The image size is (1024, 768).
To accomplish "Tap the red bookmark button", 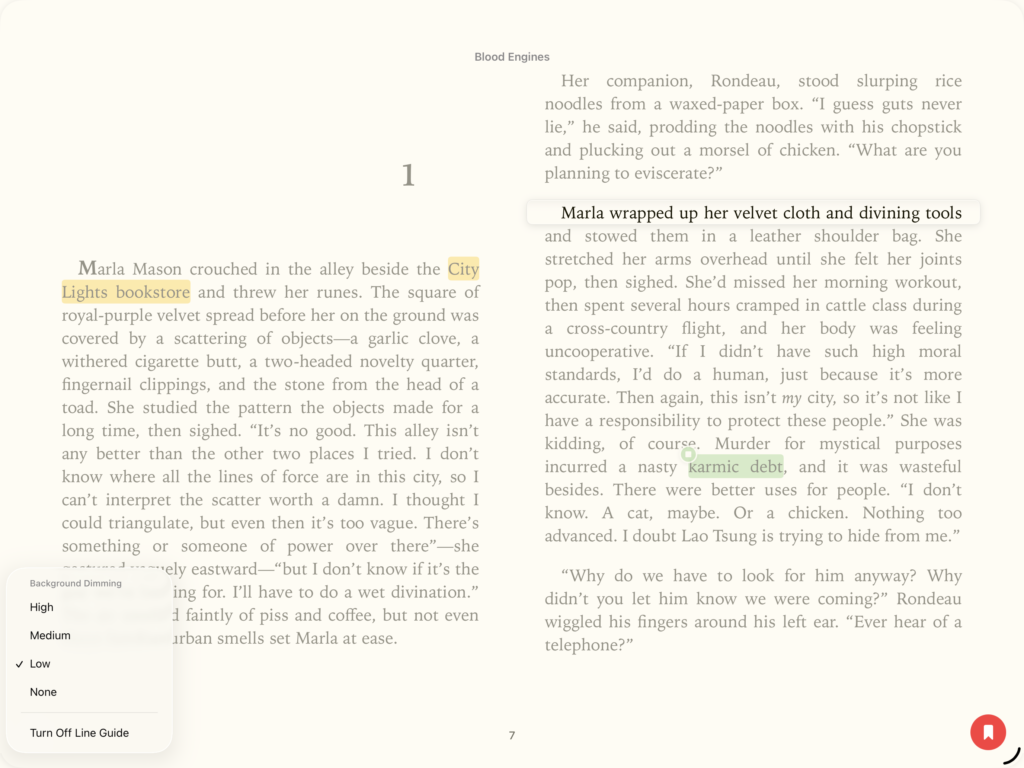I will click(x=988, y=732).
